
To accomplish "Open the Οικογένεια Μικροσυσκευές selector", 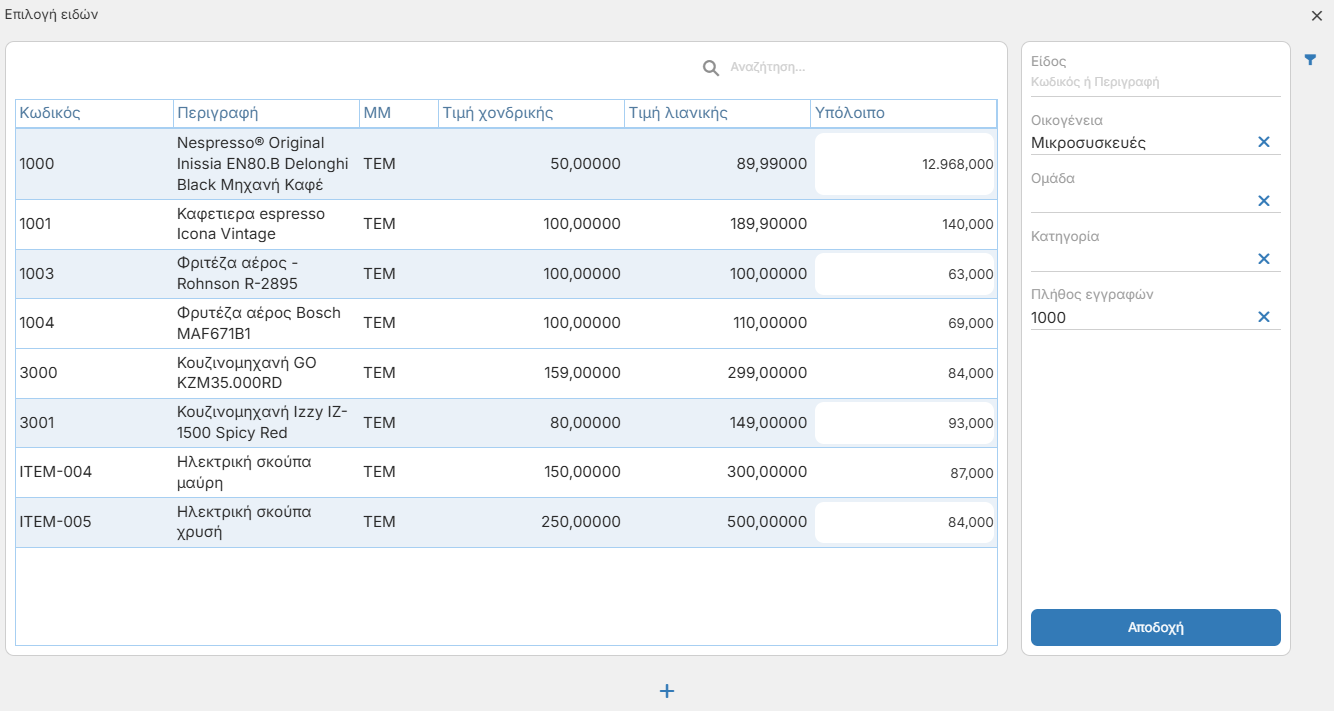I will click(1141, 143).
